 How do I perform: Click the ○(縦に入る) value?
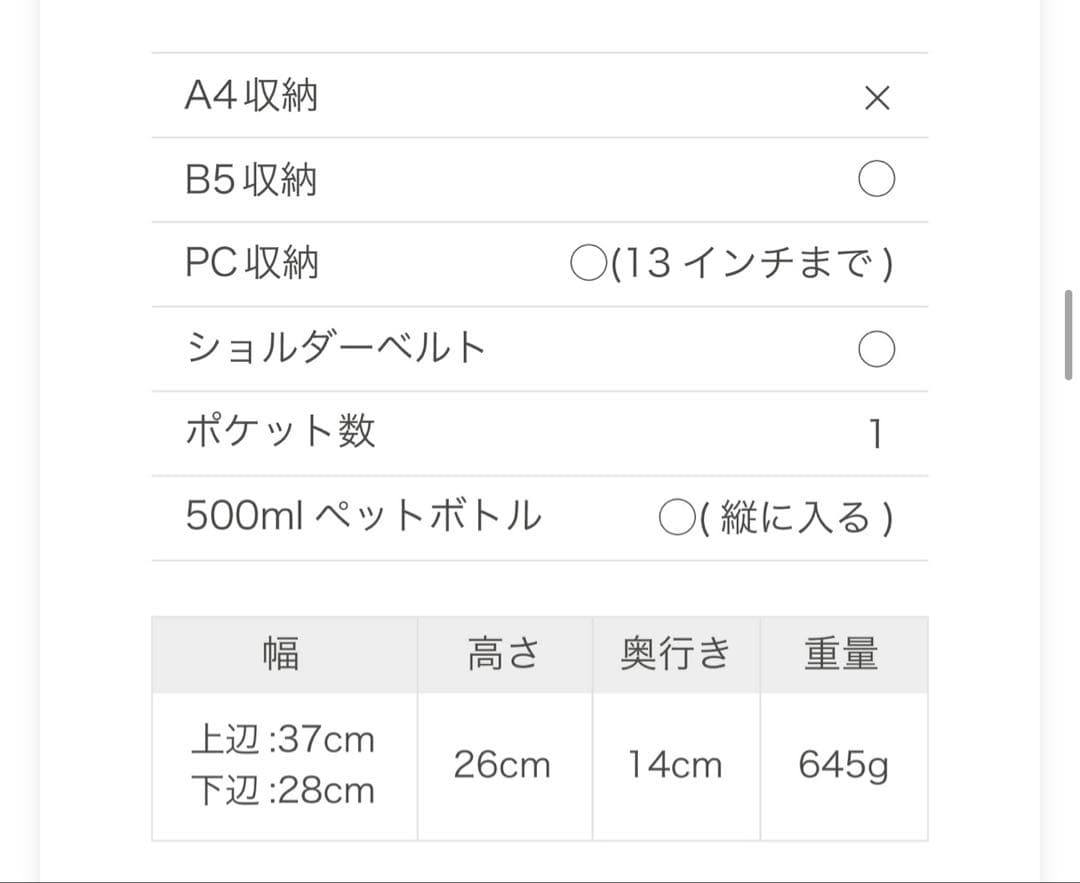coord(775,517)
